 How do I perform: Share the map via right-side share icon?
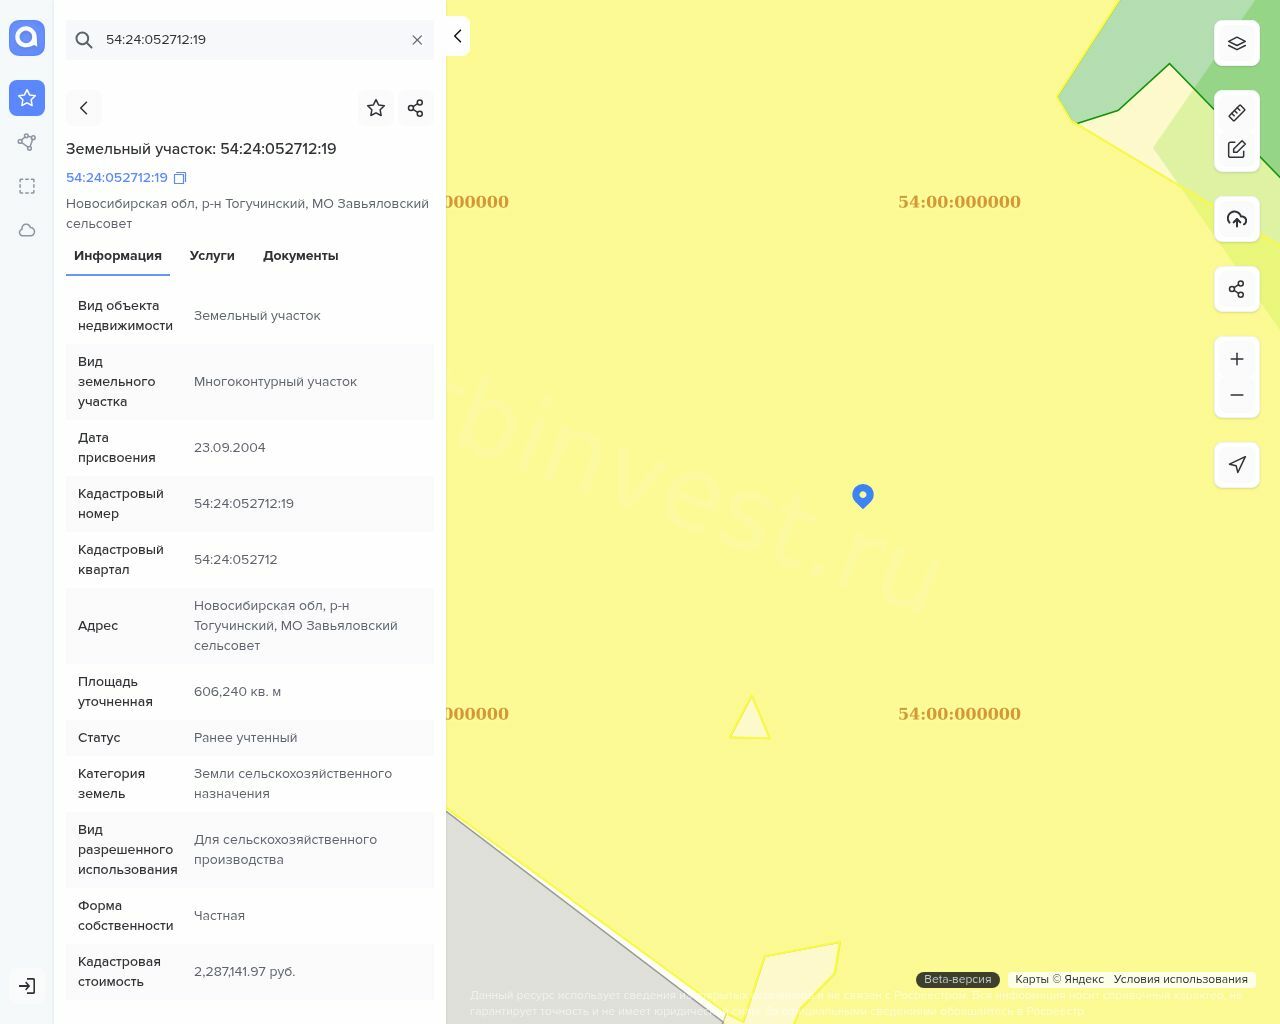tap(1237, 289)
